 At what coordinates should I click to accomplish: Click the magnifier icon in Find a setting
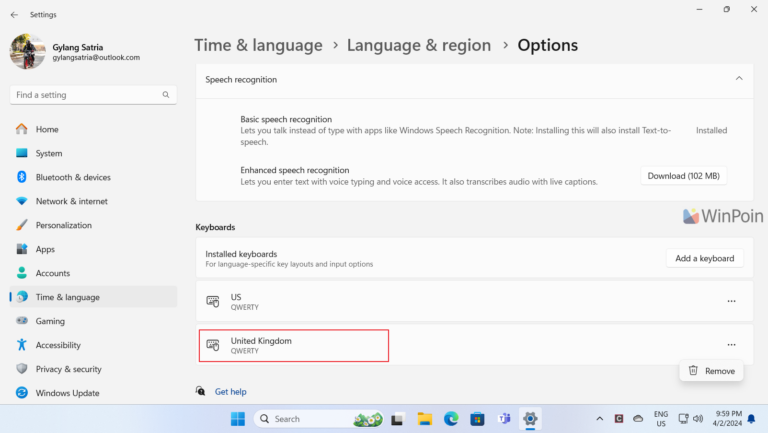tap(166, 95)
